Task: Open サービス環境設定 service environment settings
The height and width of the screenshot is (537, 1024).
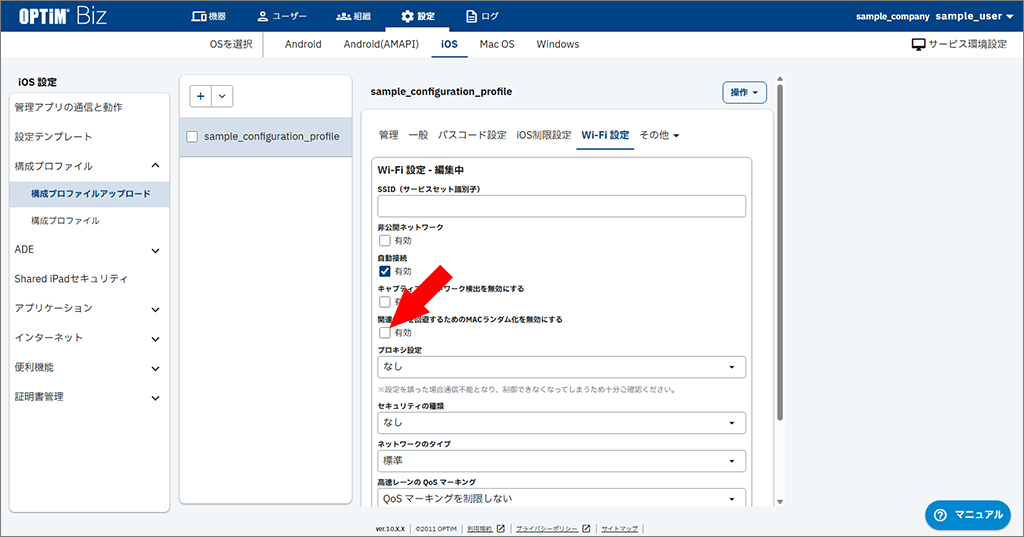Action: 959,44
